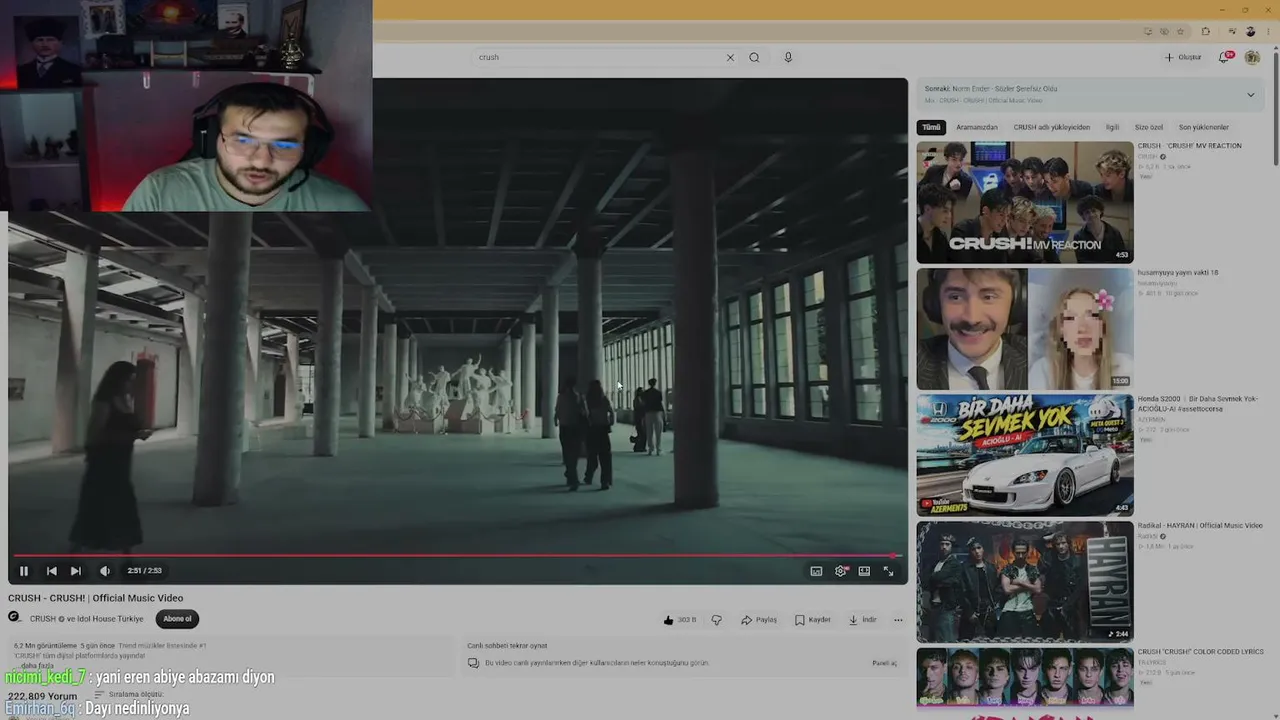Open the browser extensions puzzle icon
The image size is (1280, 720).
[1205, 32]
